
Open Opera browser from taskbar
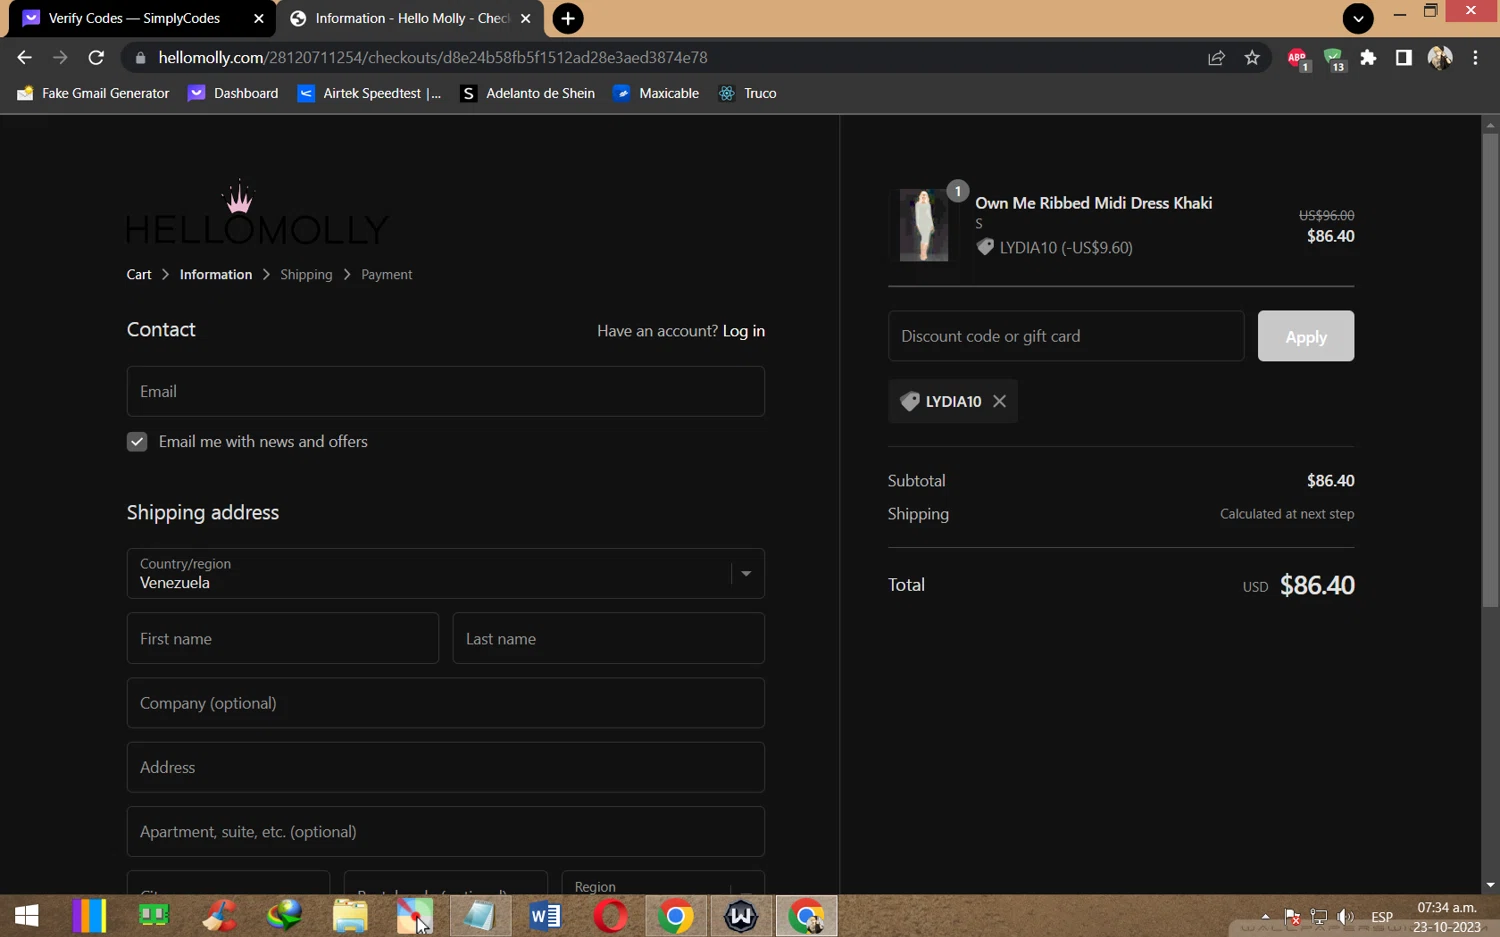[x=610, y=915]
